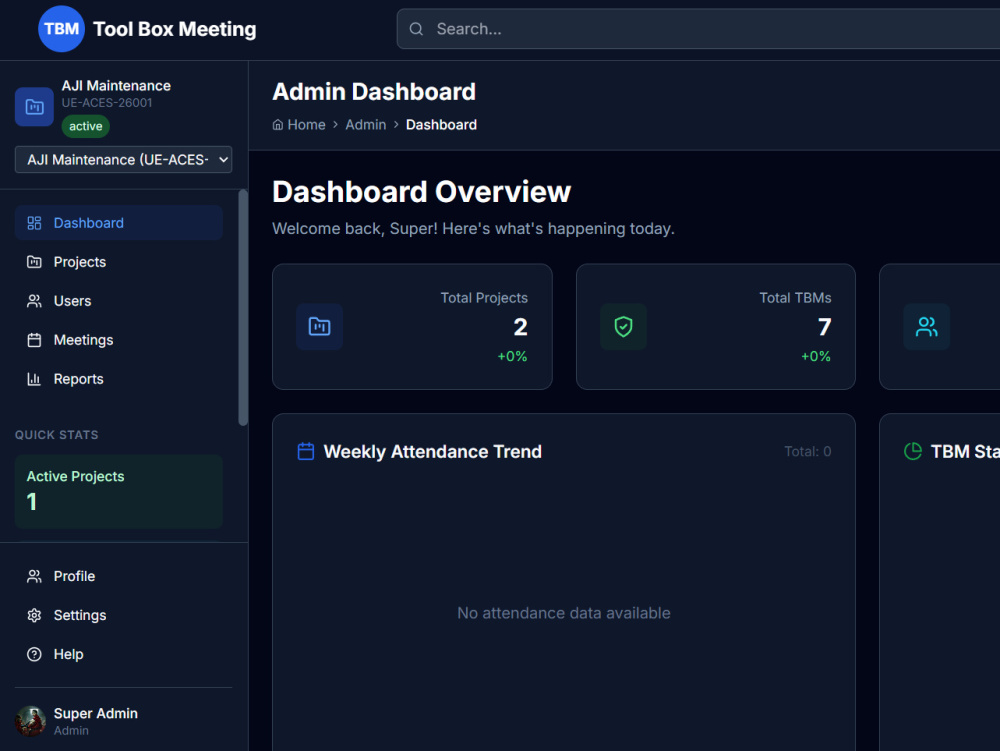Image resolution: width=1000 pixels, height=751 pixels.
Task: Go to Projects in the sidebar
Action: click(x=119, y=262)
